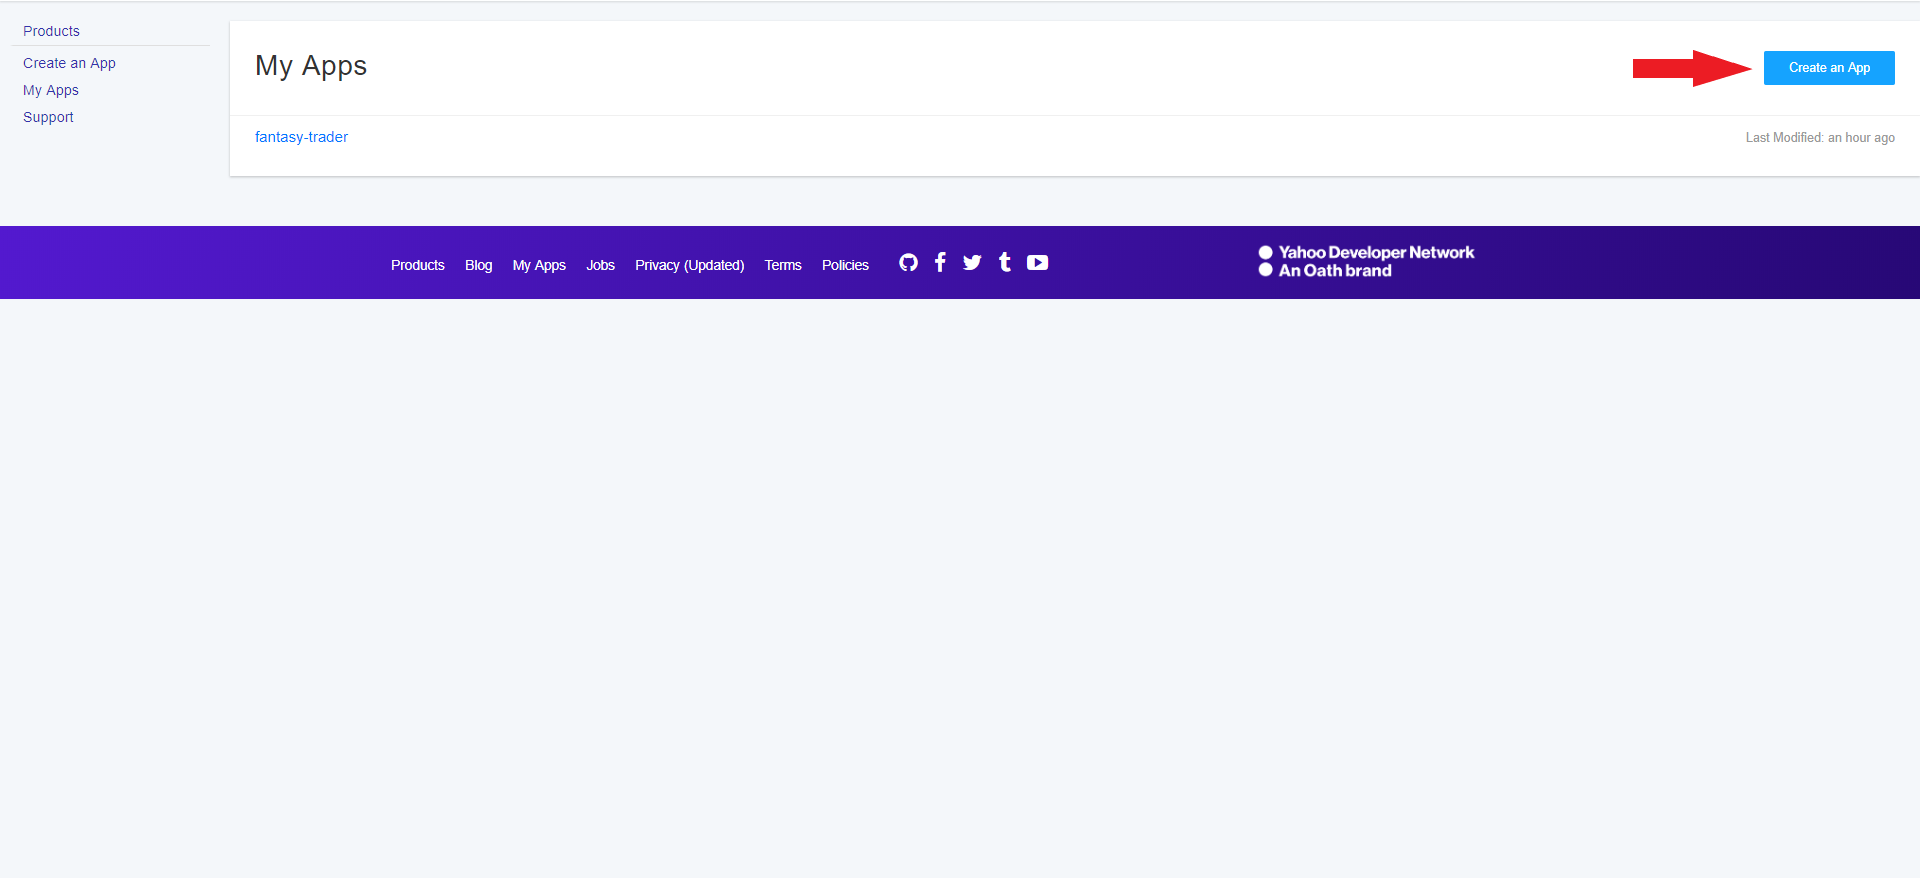Open the Tumblr icon in footer
This screenshot has width=1920, height=878.
[x=1005, y=262]
